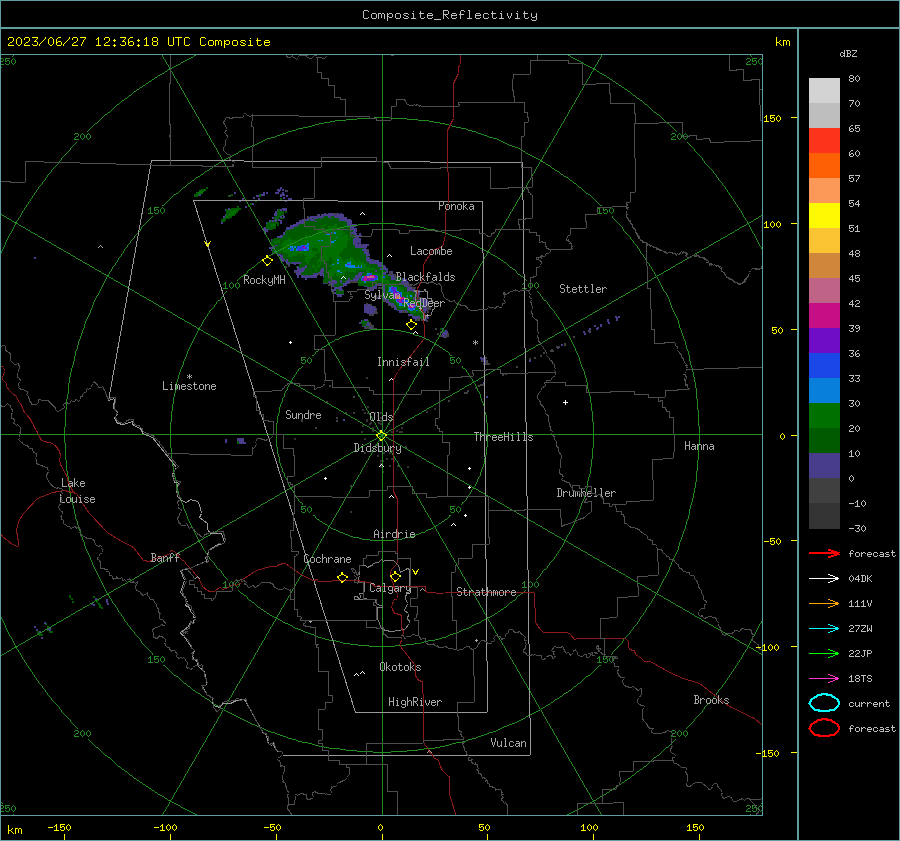Click the RockyMH label
The height and width of the screenshot is (841, 900).
(264, 280)
